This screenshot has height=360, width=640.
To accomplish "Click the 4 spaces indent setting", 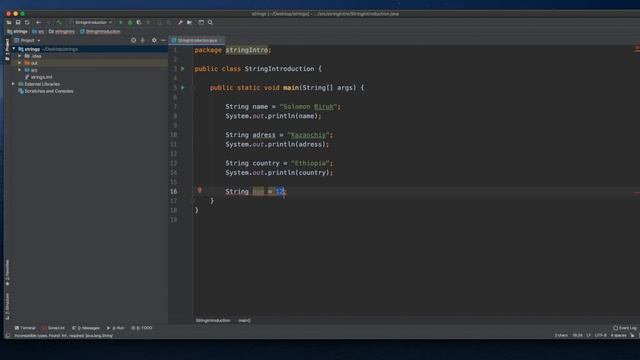I will (618, 336).
